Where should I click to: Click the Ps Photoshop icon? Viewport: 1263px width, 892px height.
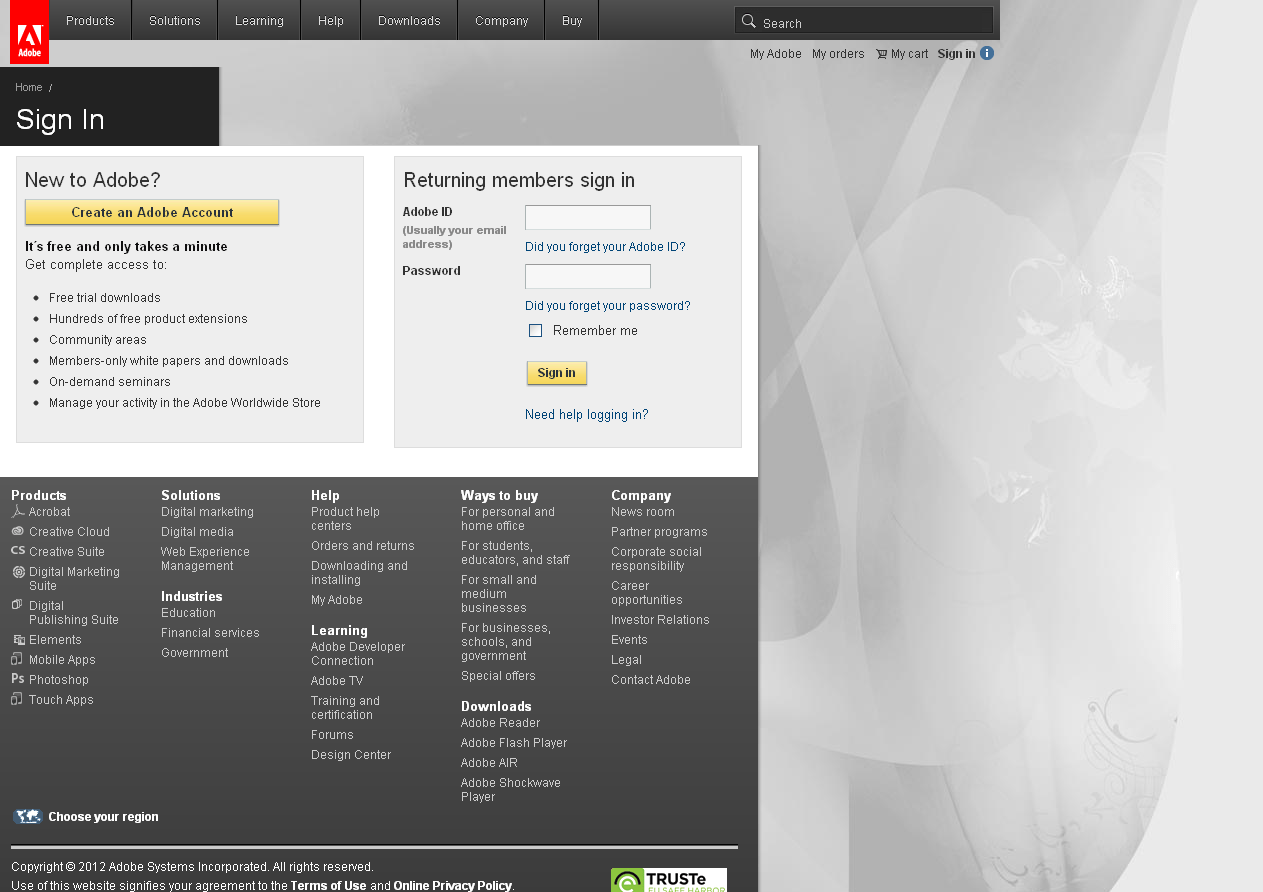coord(17,679)
